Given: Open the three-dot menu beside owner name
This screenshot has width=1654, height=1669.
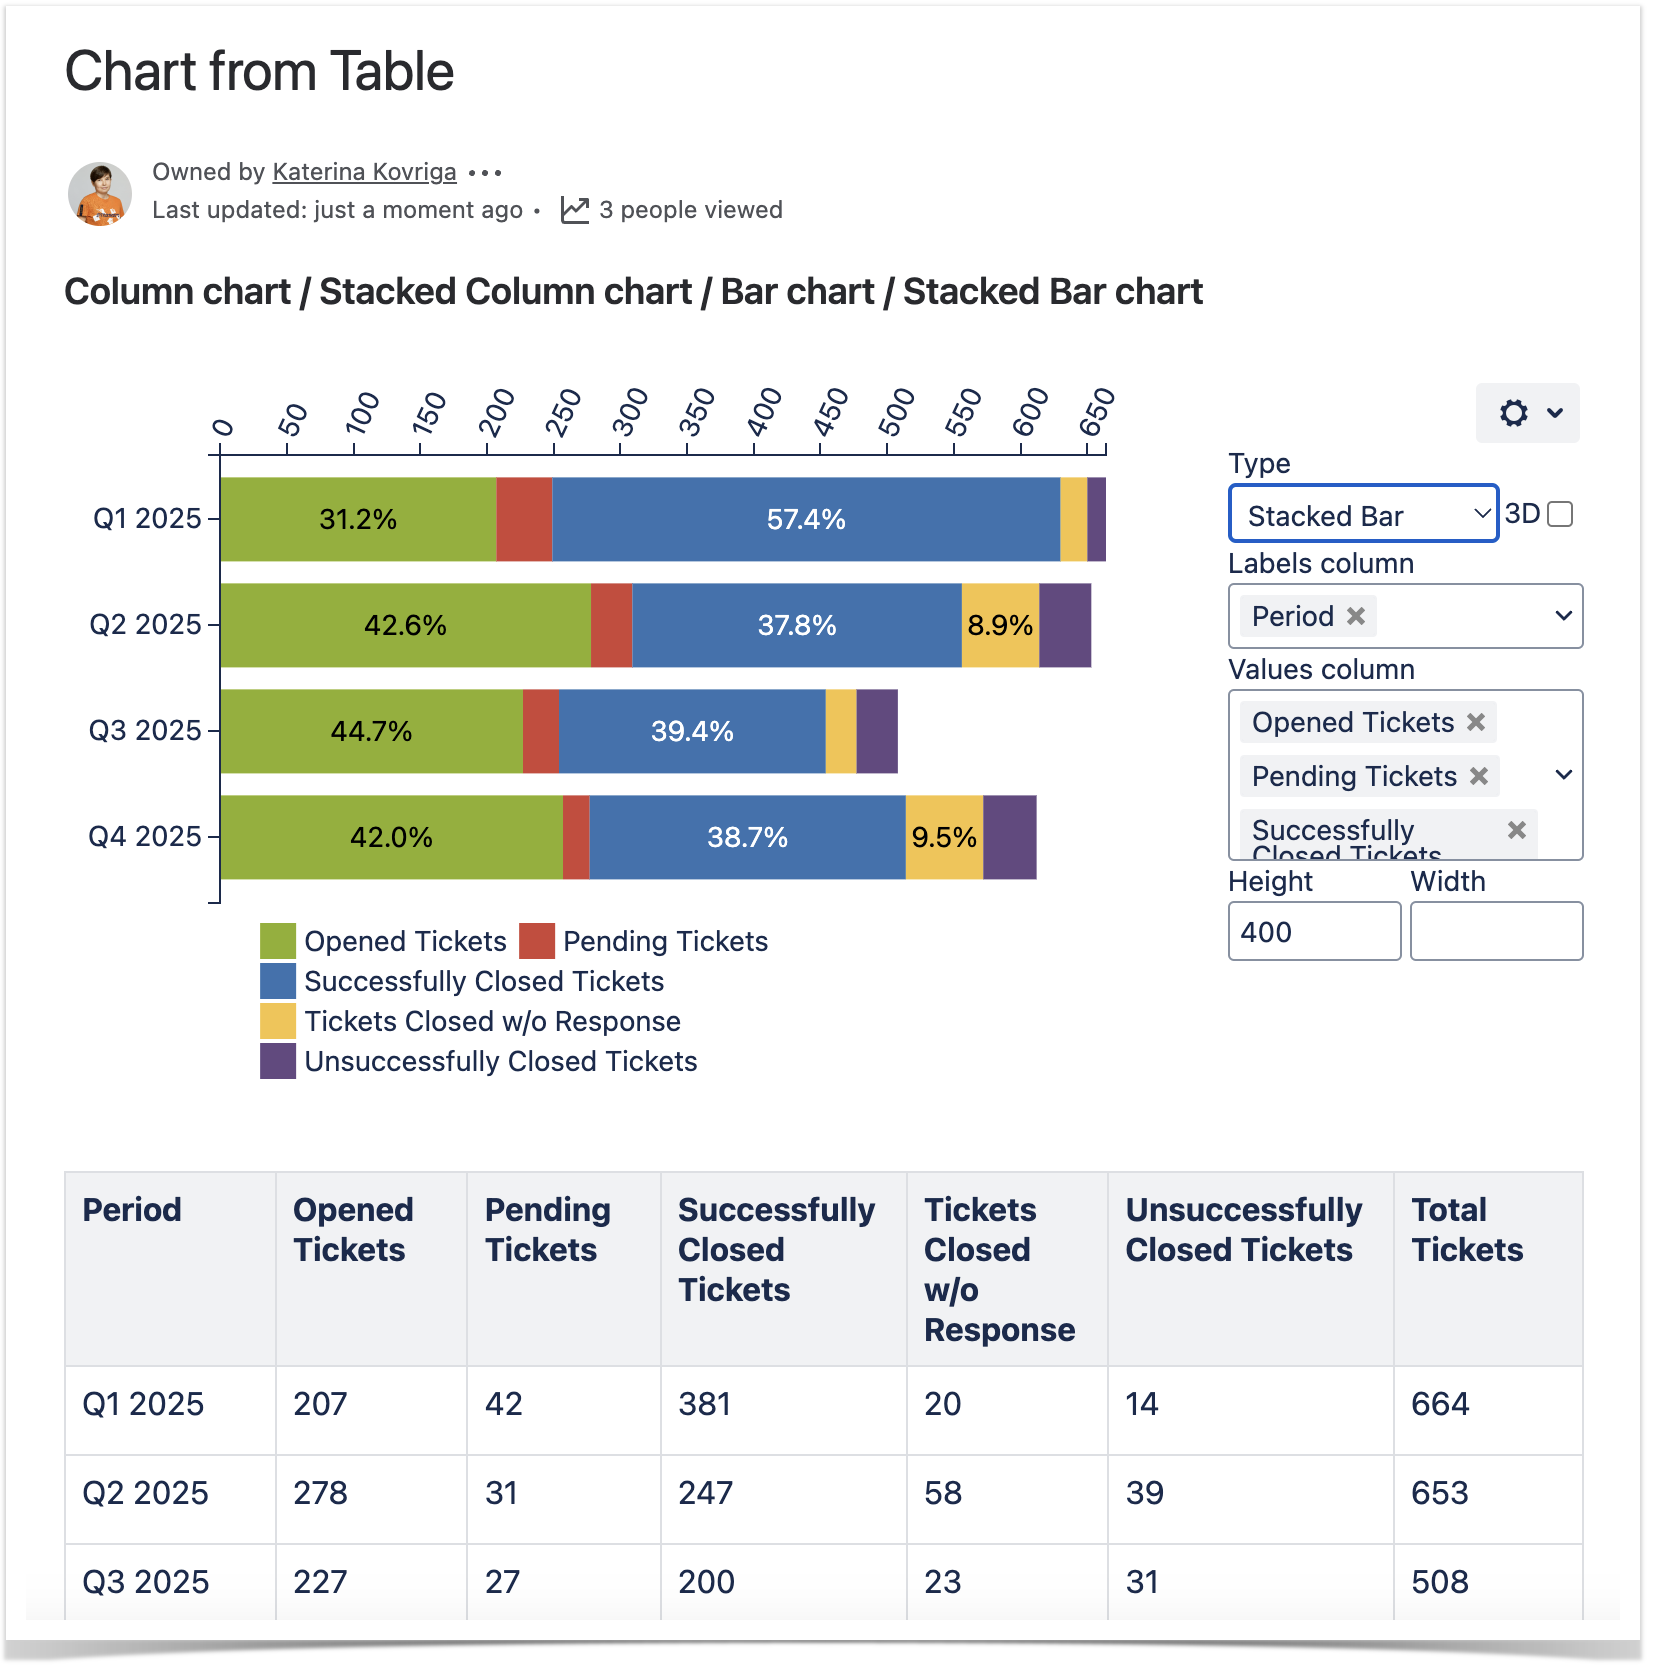Looking at the screenshot, I should pos(485,173).
